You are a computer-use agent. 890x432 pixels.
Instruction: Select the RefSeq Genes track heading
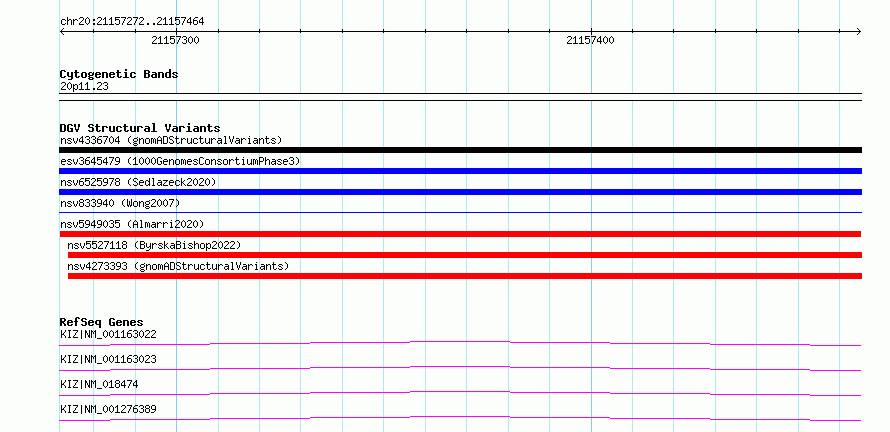click(102, 322)
